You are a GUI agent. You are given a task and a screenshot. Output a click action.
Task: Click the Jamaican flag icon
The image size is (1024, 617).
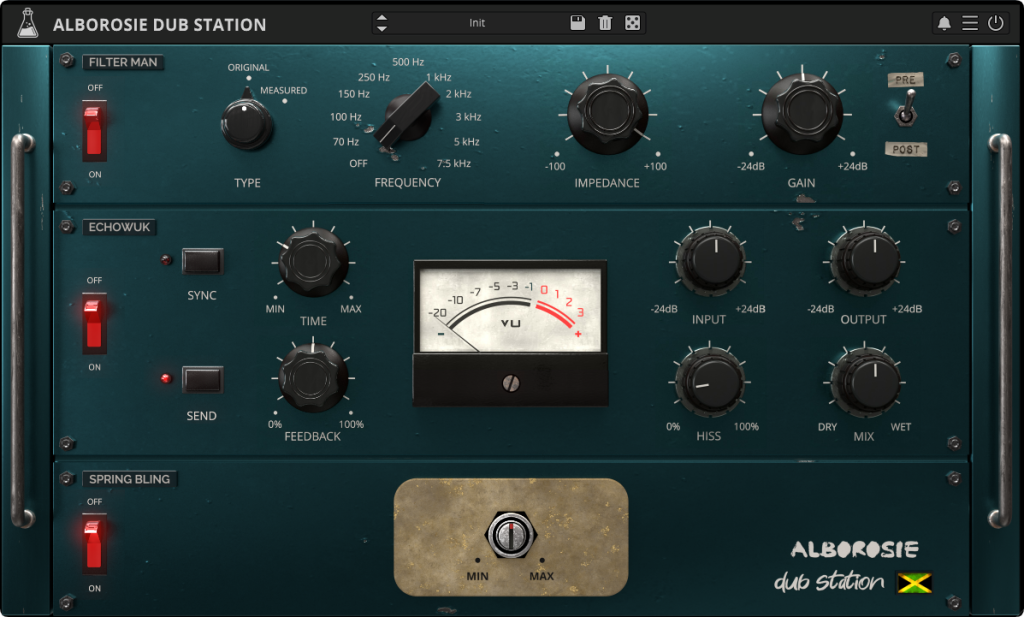coord(914,582)
